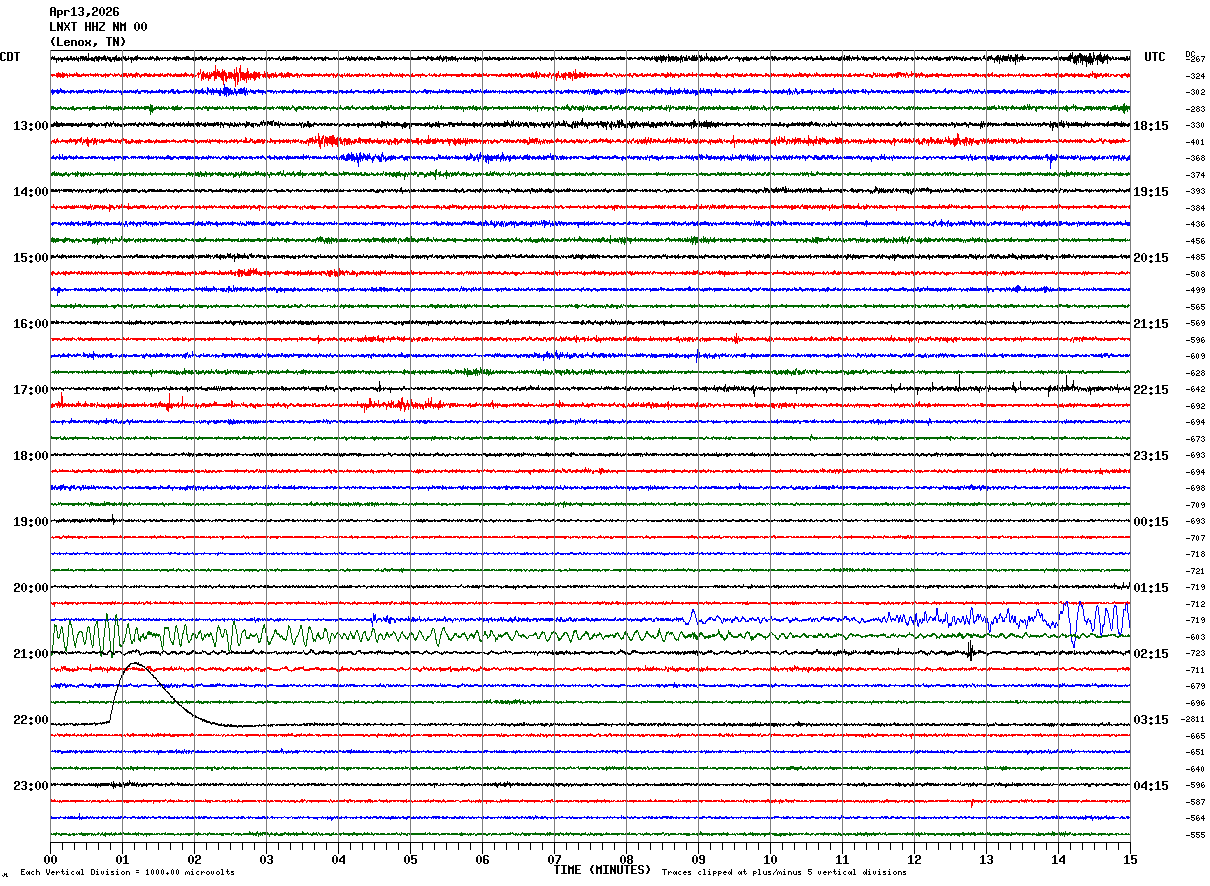The width and height of the screenshot is (1210, 886).
Task: Click the 13:00 CDT time label
Action: point(30,126)
